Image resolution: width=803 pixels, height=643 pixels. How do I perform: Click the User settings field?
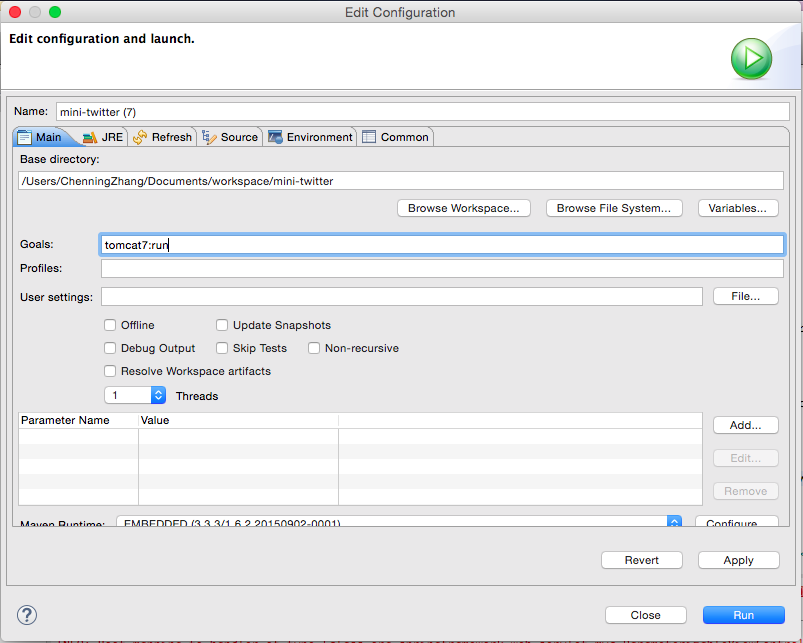click(x=402, y=296)
